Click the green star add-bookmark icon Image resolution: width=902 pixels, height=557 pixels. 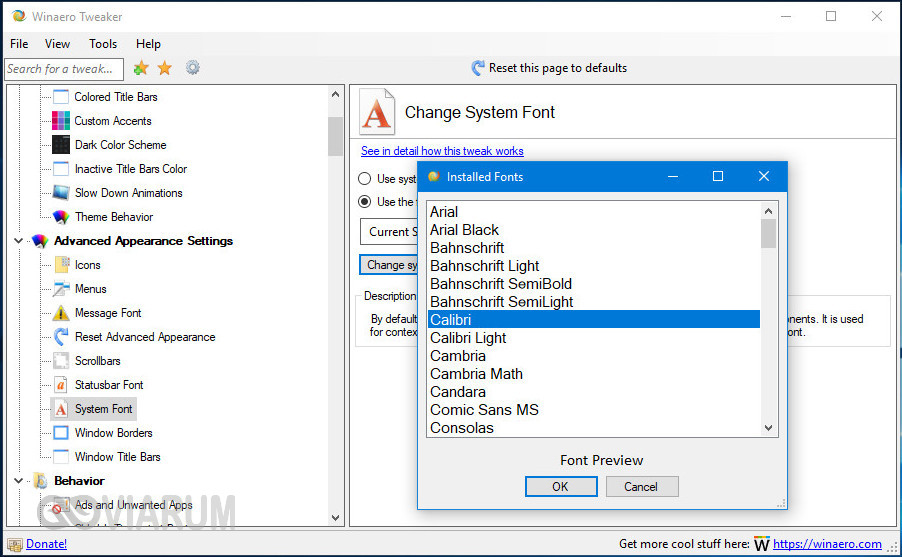click(x=140, y=68)
